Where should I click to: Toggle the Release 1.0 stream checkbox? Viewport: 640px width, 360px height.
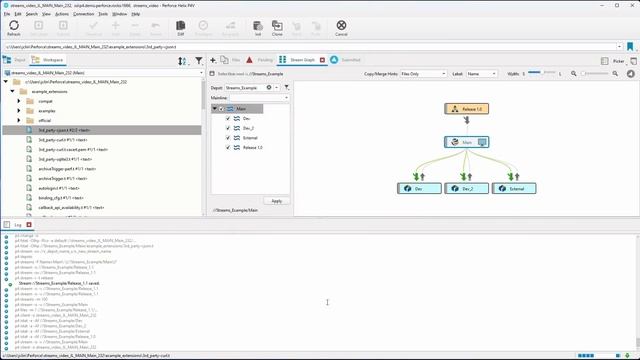point(228,147)
